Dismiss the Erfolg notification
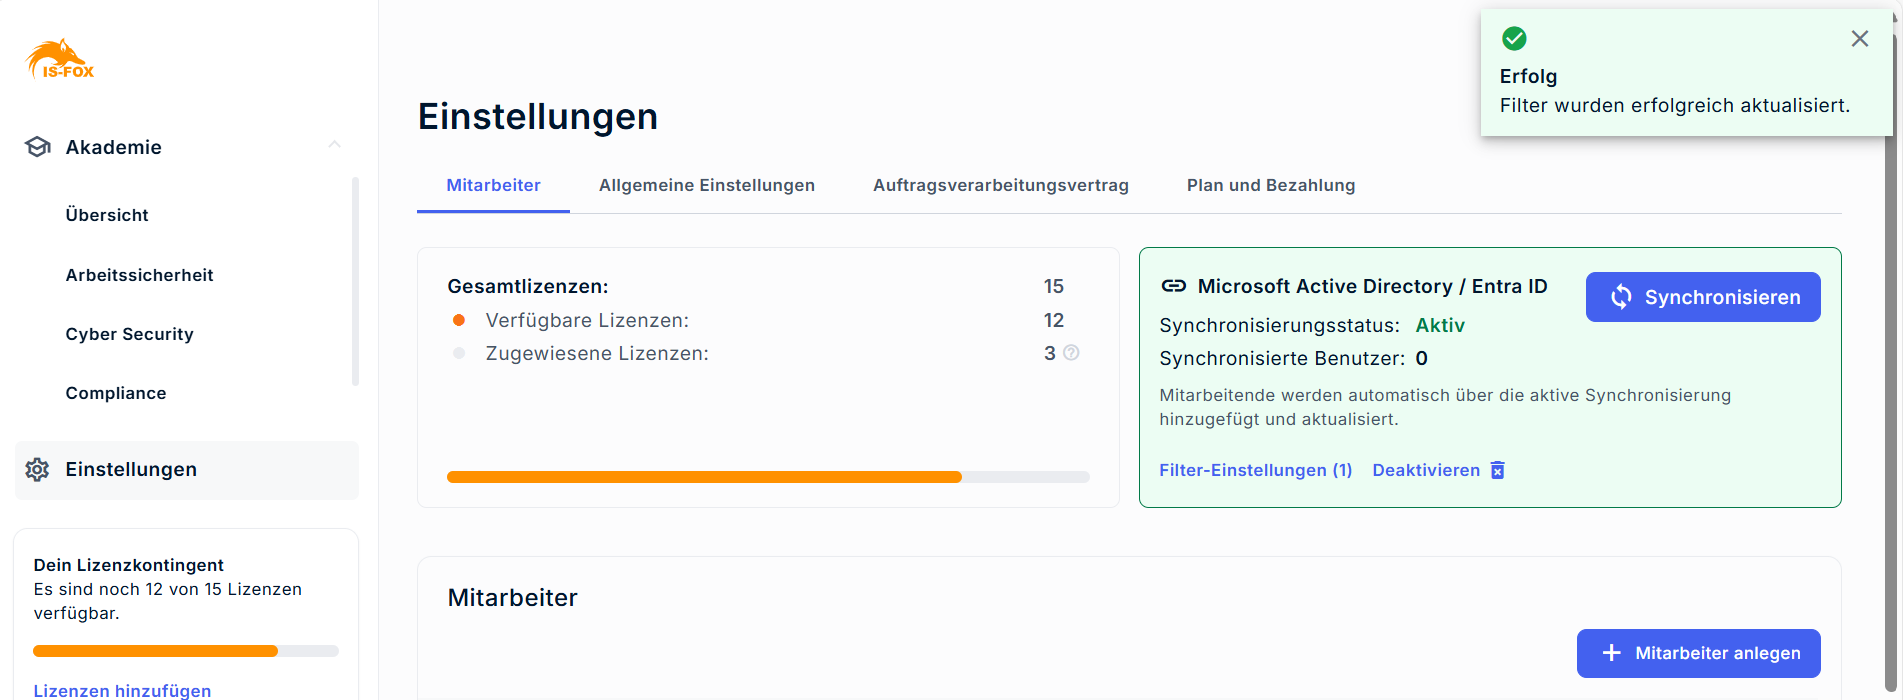Screen dimensions: 1903x700 coord(1859,39)
